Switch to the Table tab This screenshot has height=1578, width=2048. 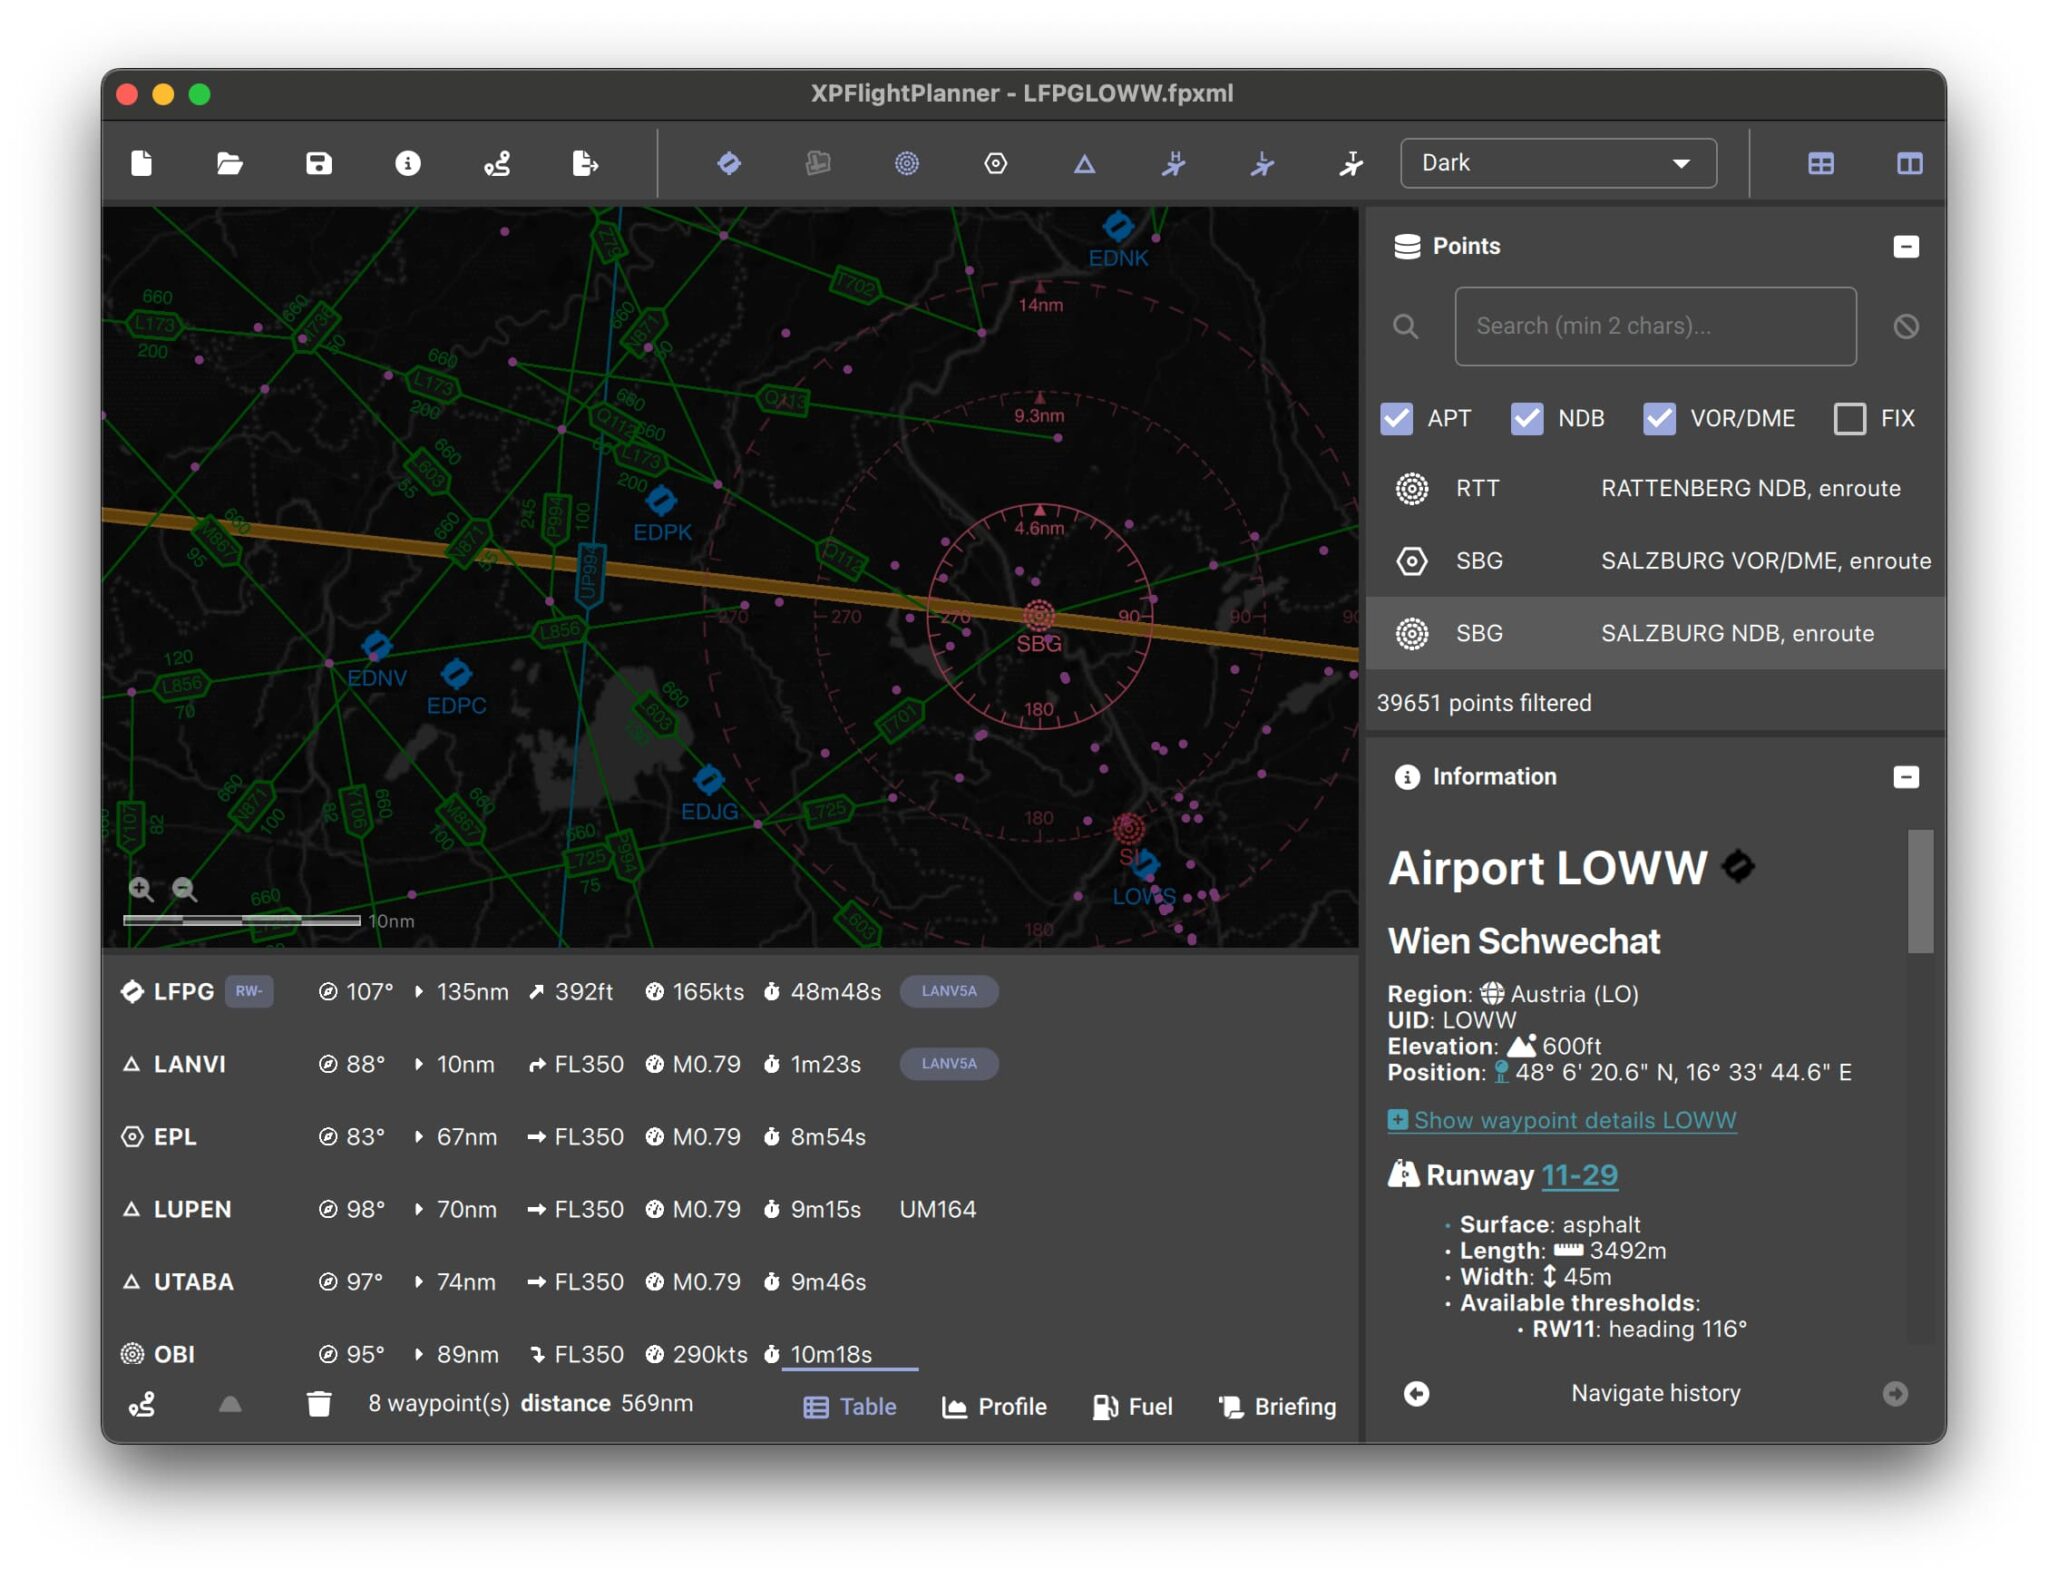click(x=849, y=1406)
